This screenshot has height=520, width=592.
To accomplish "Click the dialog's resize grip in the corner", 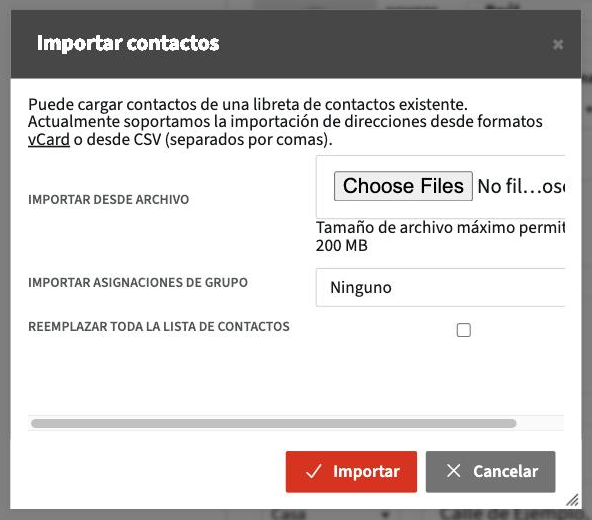I will point(572,500).
